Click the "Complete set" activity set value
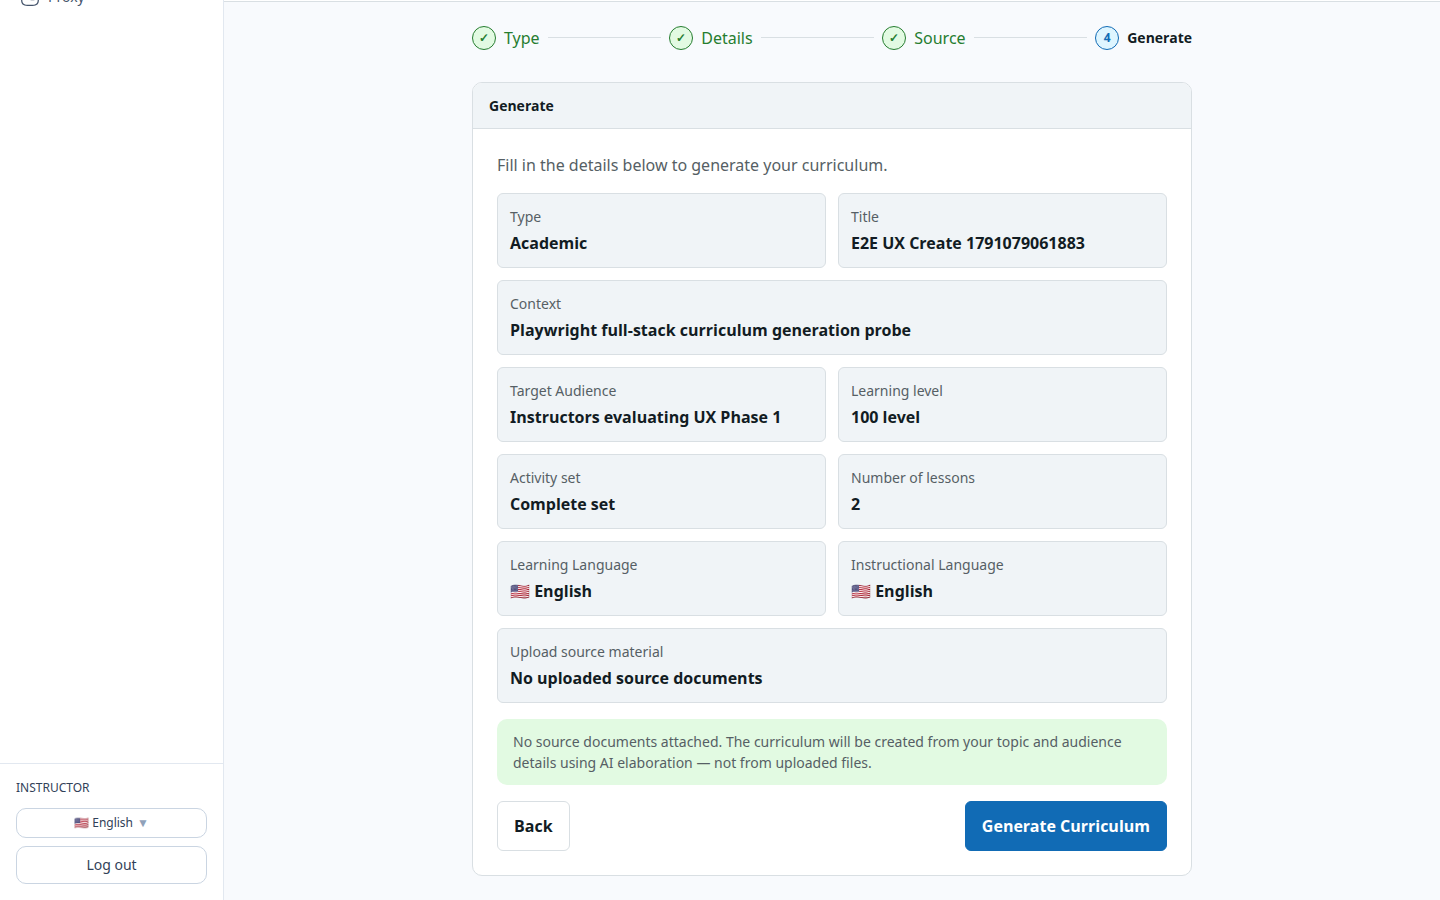The height and width of the screenshot is (900, 1440). coord(562,504)
